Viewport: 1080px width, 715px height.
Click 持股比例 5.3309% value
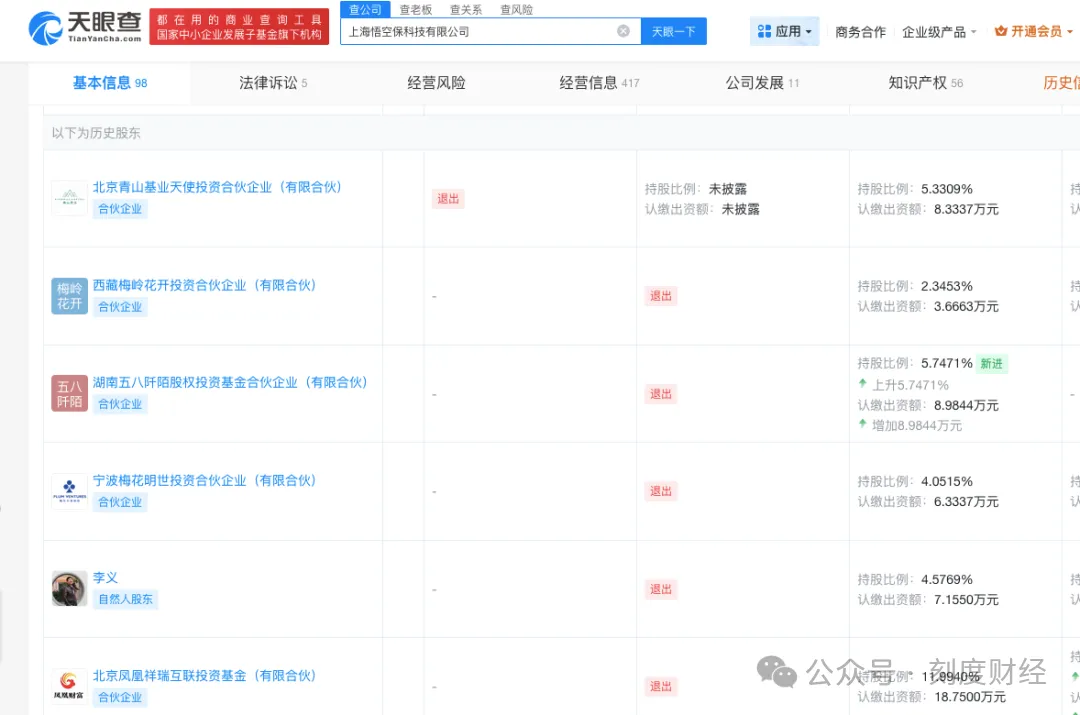tap(946, 189)
